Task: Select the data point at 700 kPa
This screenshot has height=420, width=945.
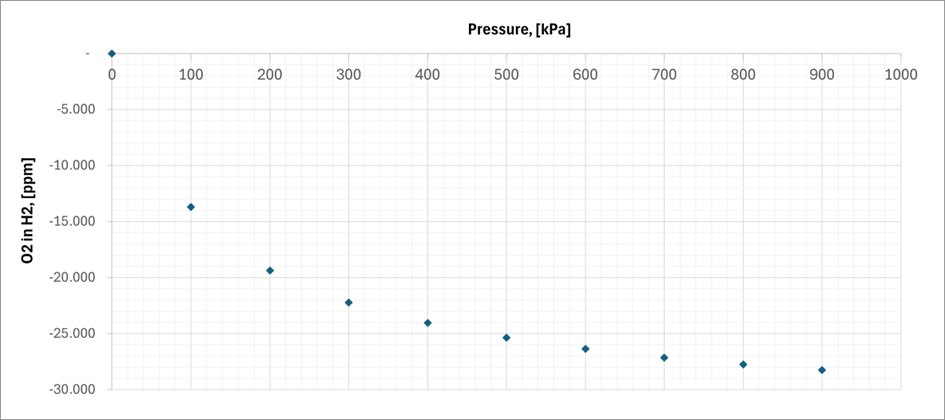Action: 664,358
